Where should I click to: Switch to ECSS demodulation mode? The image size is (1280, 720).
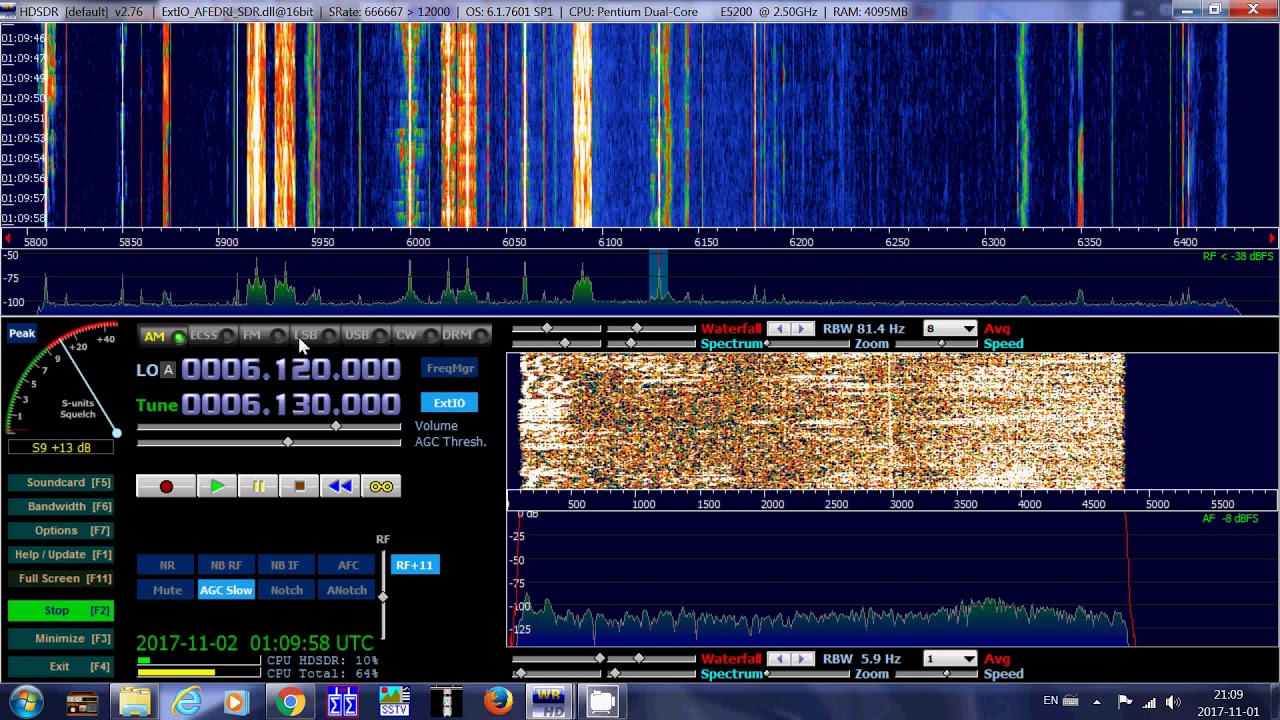[x=212, y=336]
